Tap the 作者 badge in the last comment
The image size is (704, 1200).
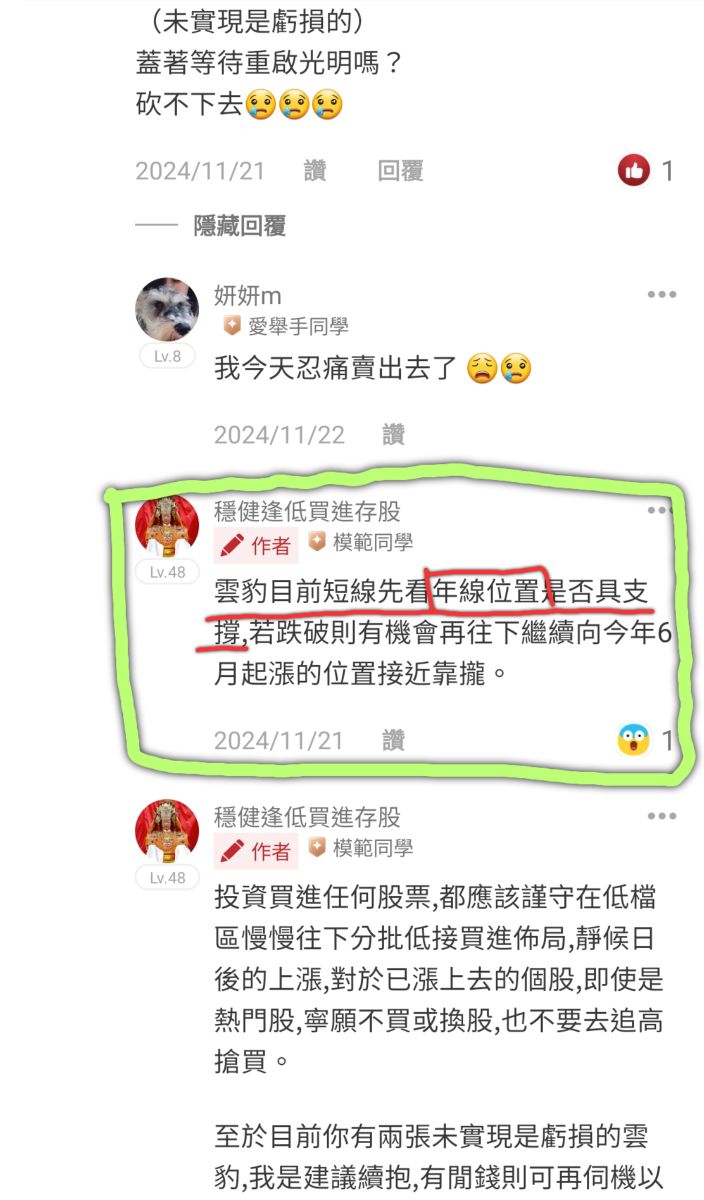(x=256, y=851)
